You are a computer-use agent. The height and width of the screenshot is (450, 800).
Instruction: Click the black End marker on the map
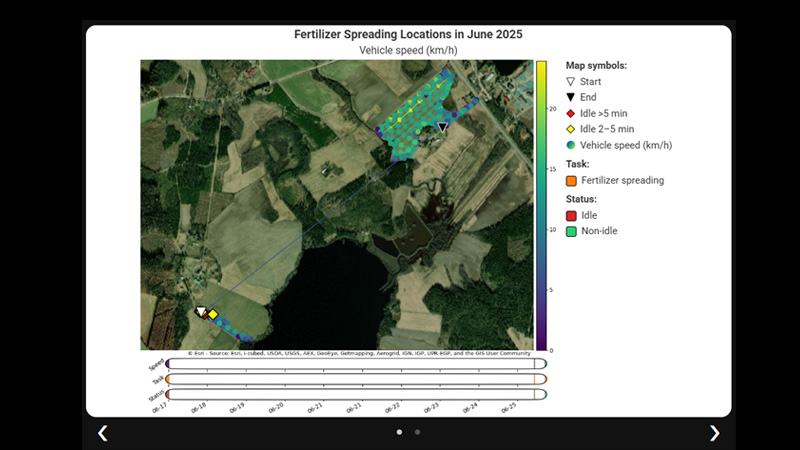[x=442, y=128]
